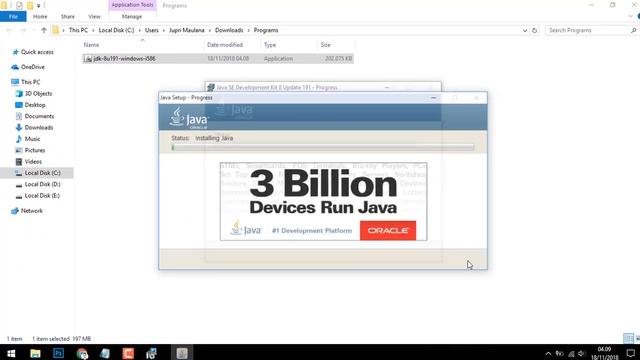
Task: Sort files by Date modified column
Action: pyautogui.click(x=225, y=45)
